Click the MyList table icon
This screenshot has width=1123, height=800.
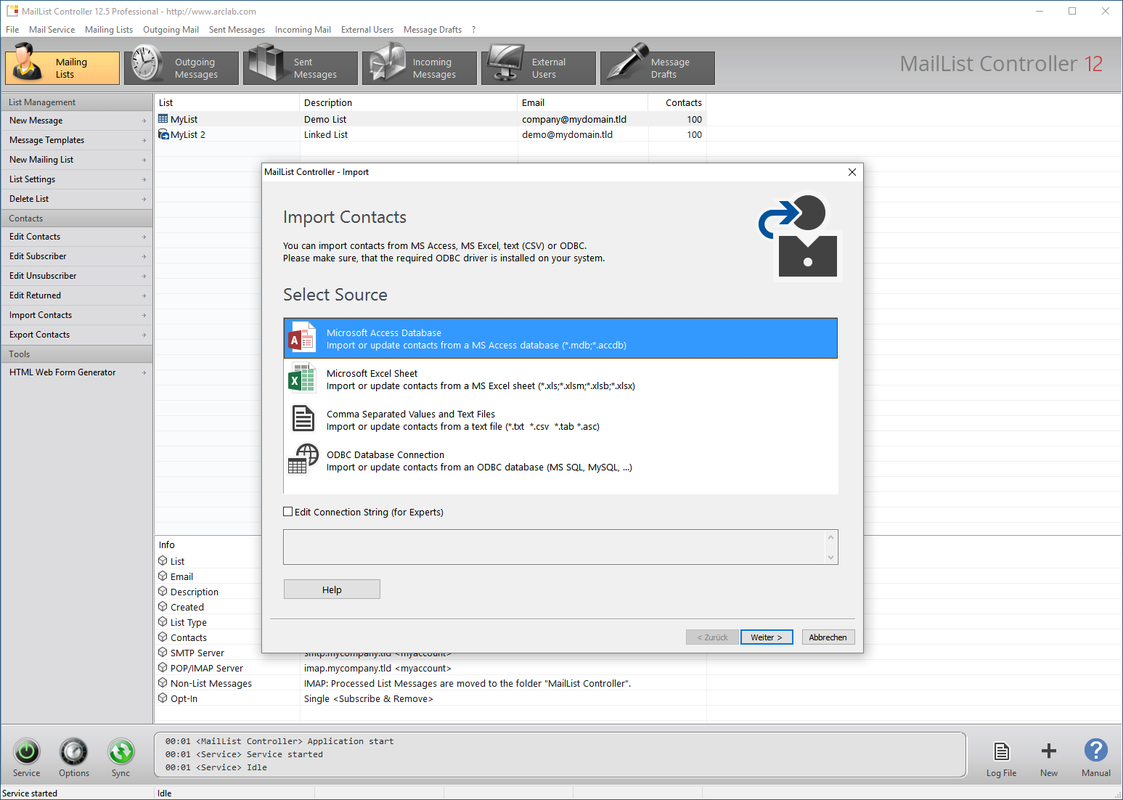coord(163,120)
